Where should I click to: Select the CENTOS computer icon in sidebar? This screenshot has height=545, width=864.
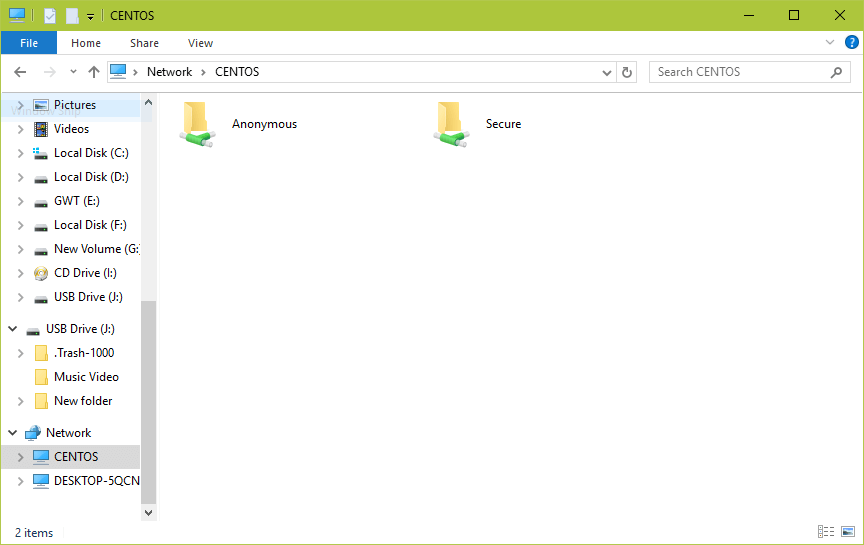(x=41, y=457)
